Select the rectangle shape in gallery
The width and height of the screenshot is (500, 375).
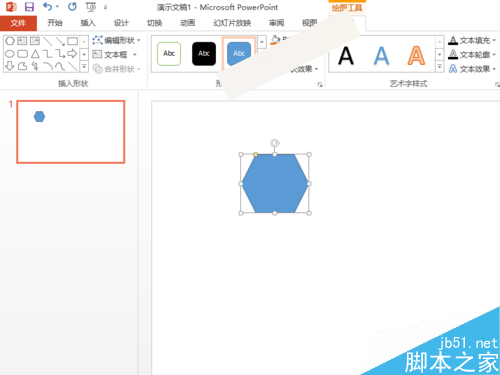pyautogui.click(x=72, y=41)
